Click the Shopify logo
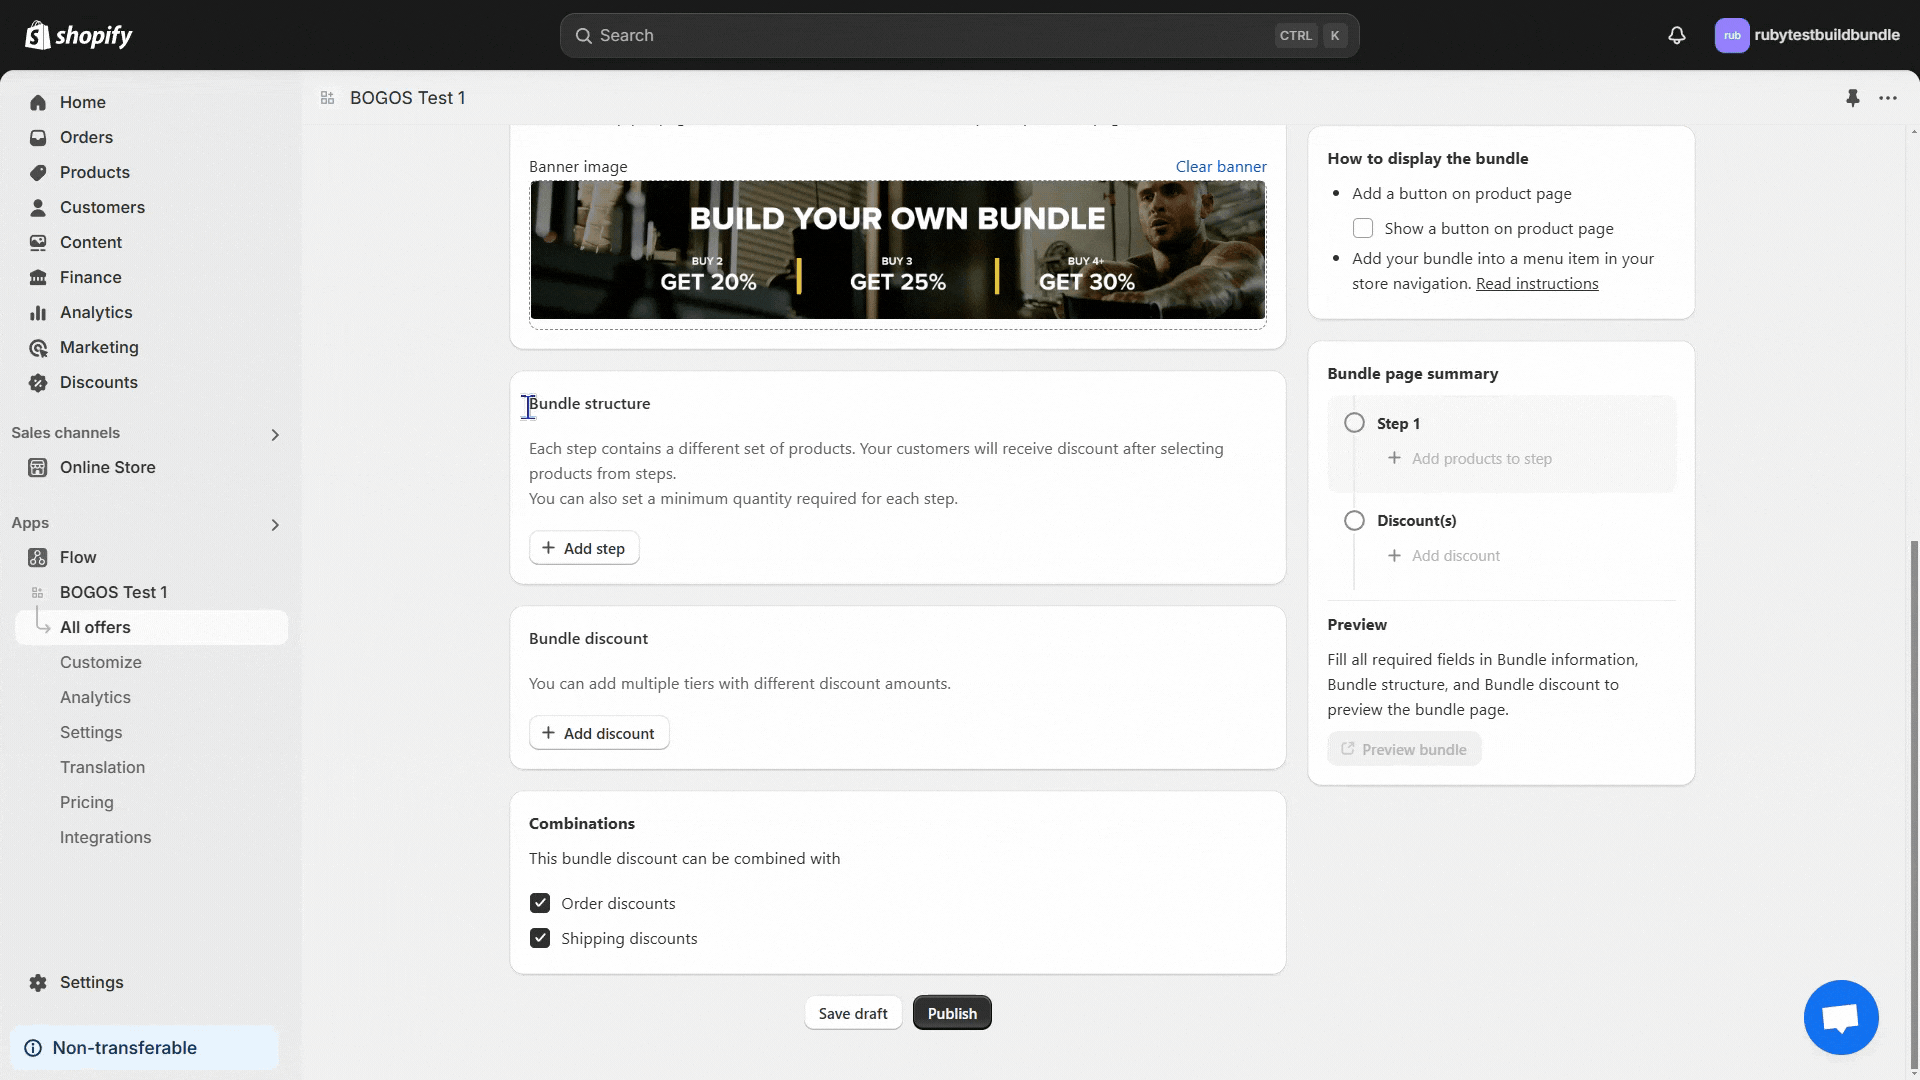The image size is (1920, 1080). (x=79, y=35)
